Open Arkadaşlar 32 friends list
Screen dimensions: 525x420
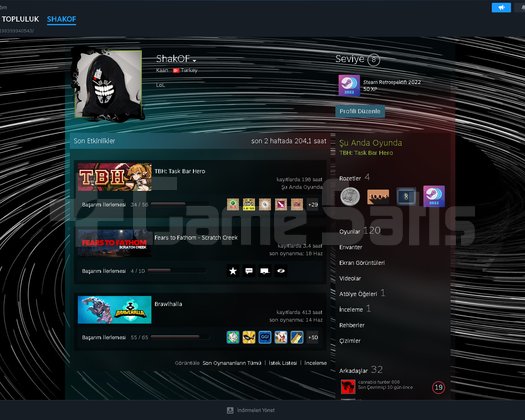pyautogui.click(x=361, y=370)
